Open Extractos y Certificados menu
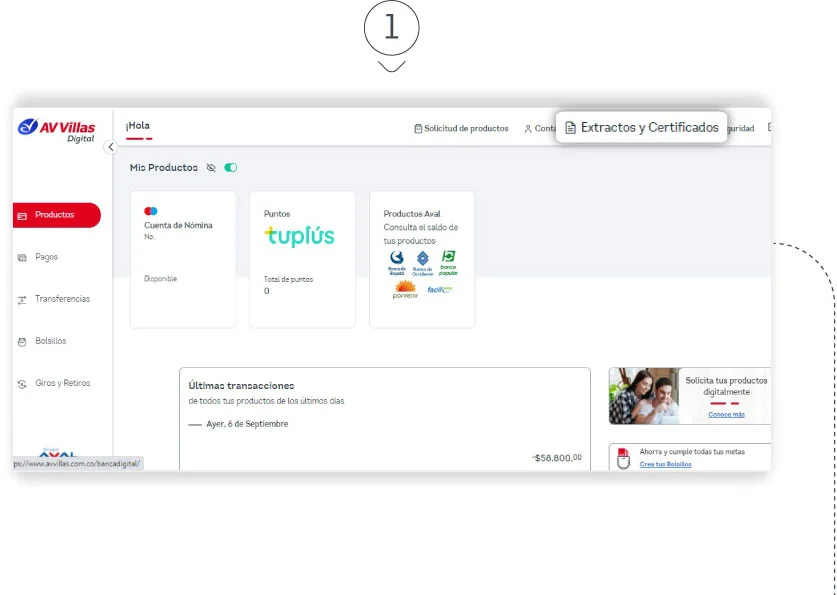 point(641,128)
